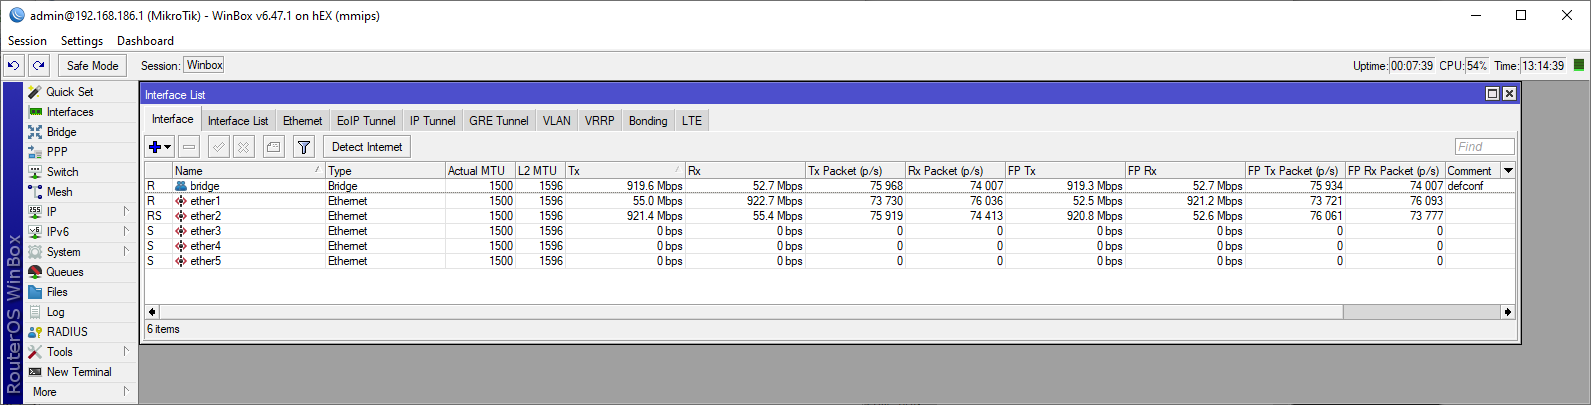Expand IPv6 submenu arrow
This screenshot has height=405, width=1591.
(x=126, y=231)
